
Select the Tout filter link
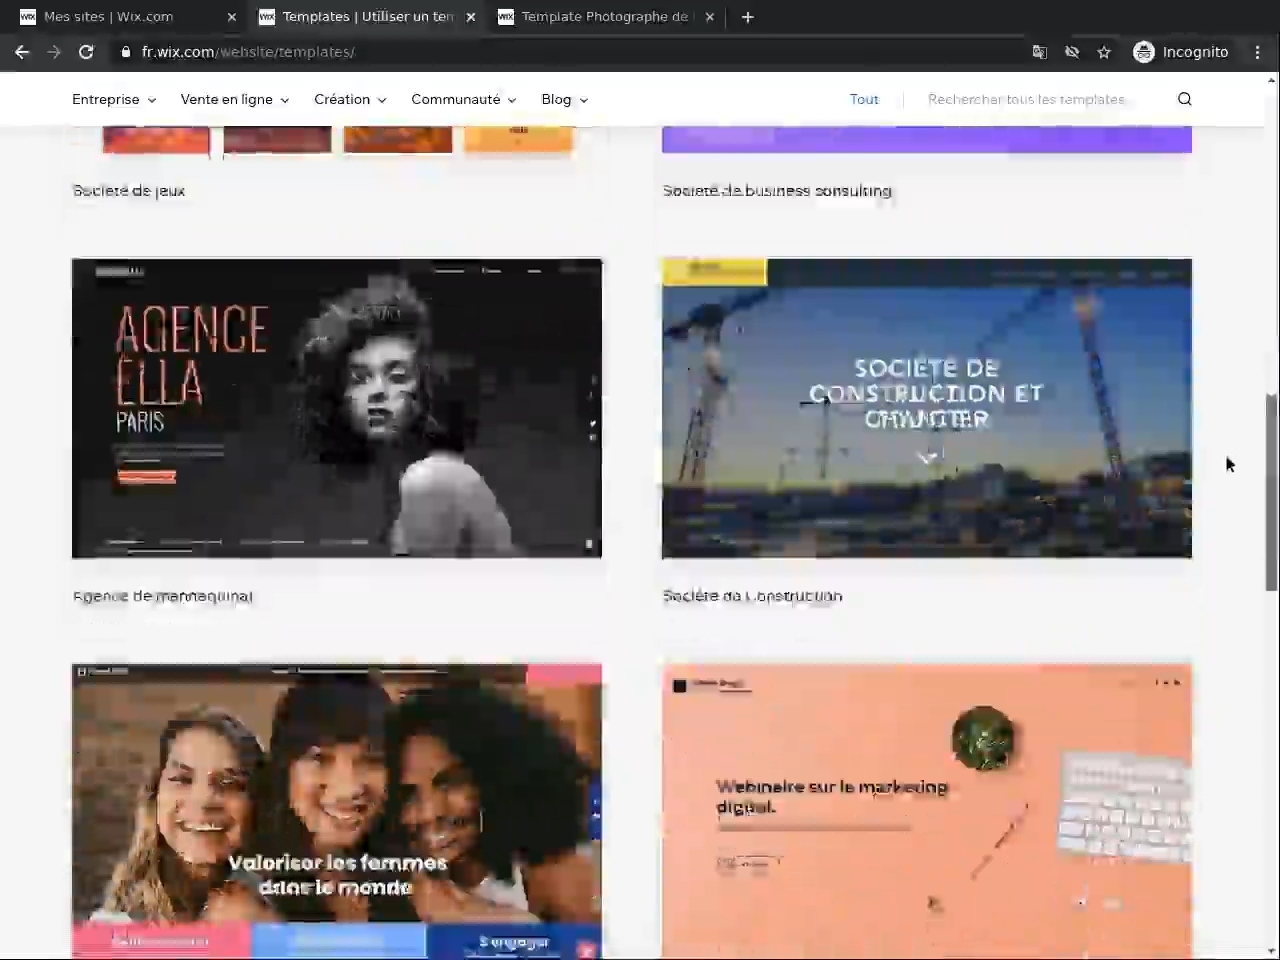point(864,99)
